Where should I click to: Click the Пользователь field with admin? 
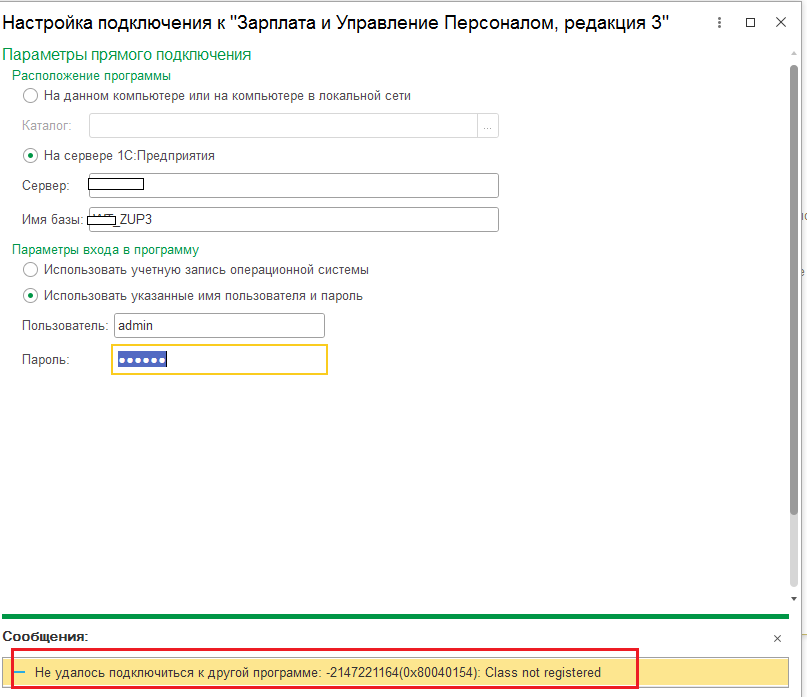219,325
